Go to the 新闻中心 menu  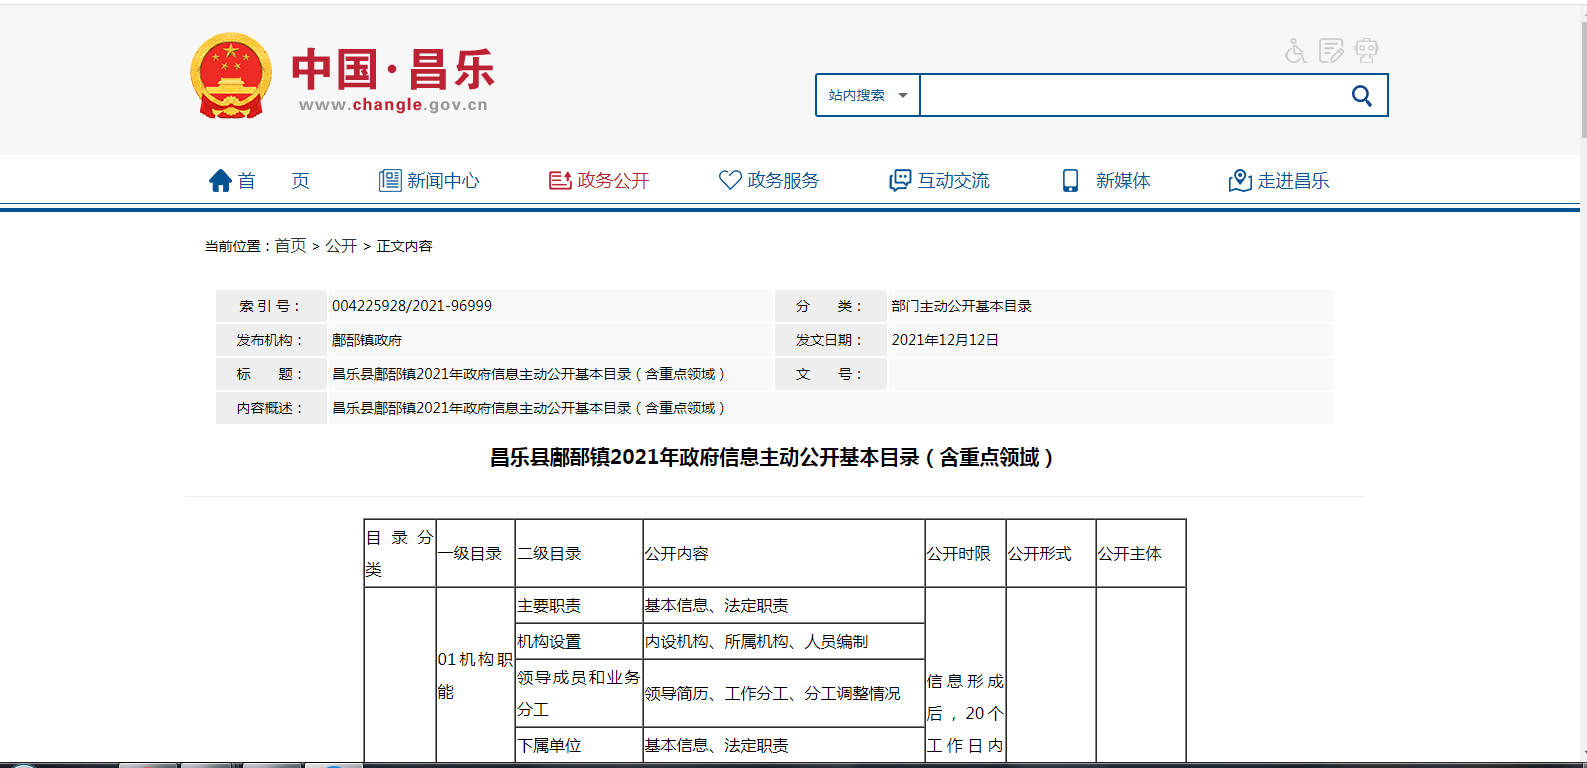pos(443,181)
